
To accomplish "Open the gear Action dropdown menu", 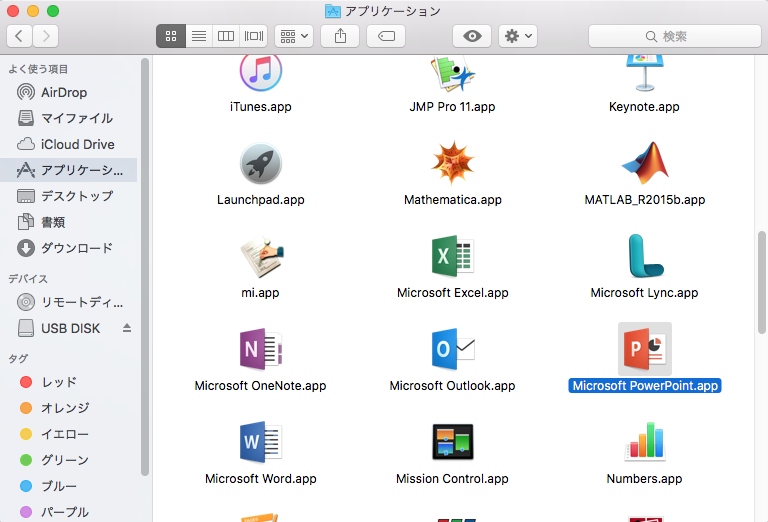I will coord(518,36).
